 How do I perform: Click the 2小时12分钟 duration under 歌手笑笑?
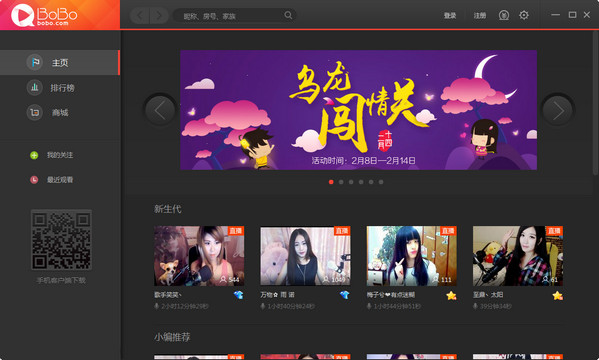pyautogui.click(x=185, y=306)
